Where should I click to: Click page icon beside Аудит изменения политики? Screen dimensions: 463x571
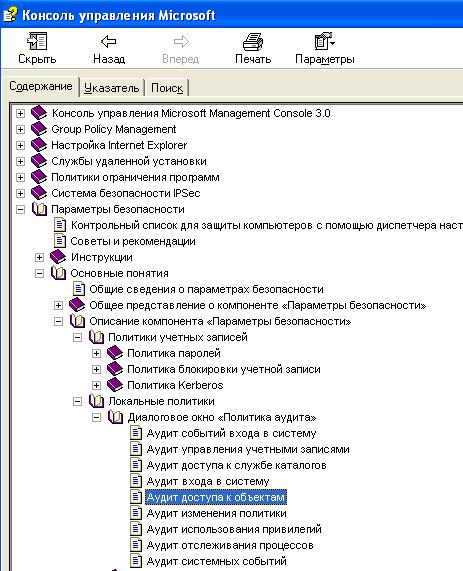[x=136, y=513]
